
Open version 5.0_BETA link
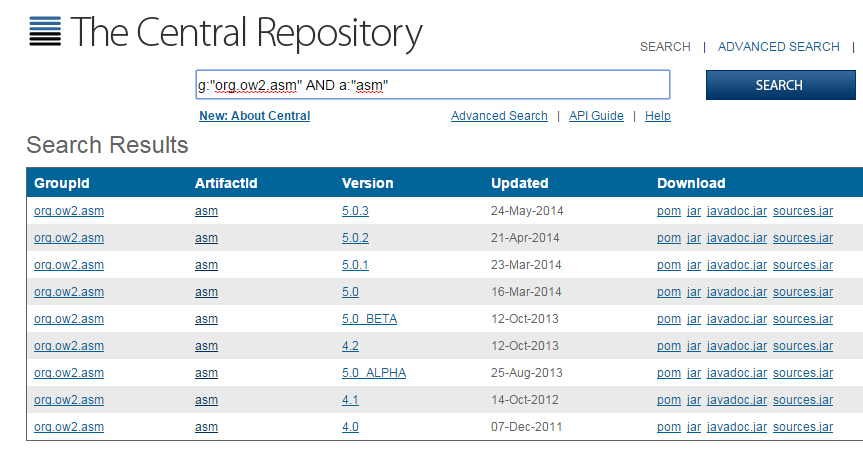(x=369, y=319)
